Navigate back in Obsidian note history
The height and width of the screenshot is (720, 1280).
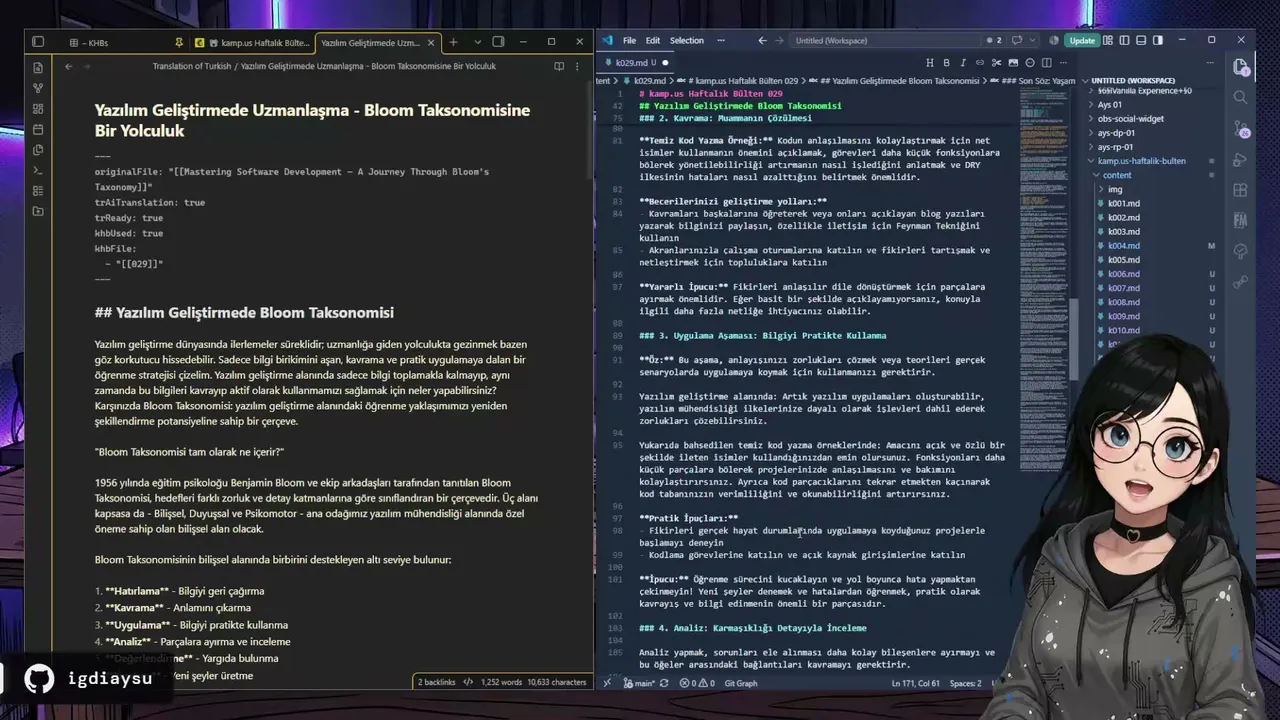(68, 66)
